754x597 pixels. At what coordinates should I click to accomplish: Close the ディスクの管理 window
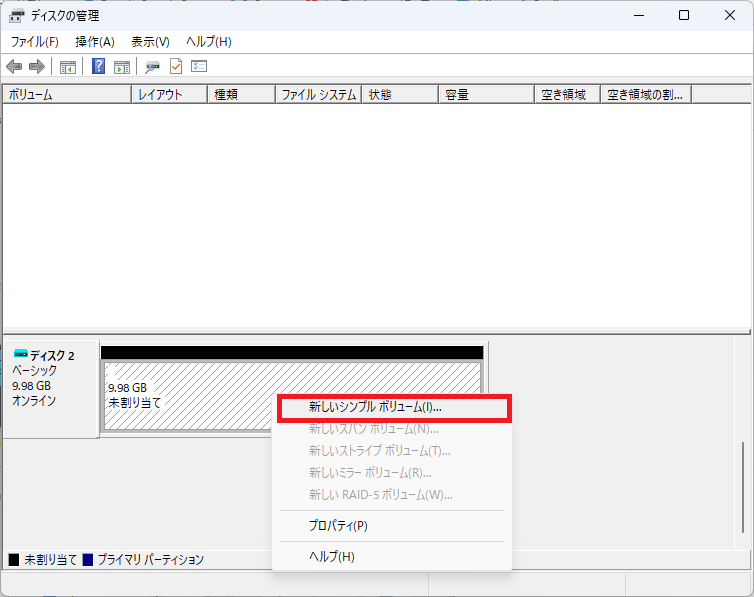pos(729,15)
